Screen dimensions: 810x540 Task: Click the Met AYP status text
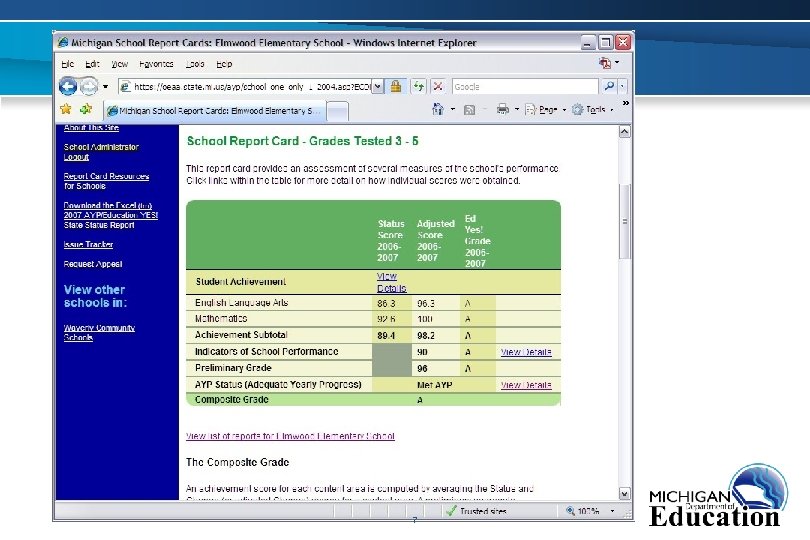point(434,385)
